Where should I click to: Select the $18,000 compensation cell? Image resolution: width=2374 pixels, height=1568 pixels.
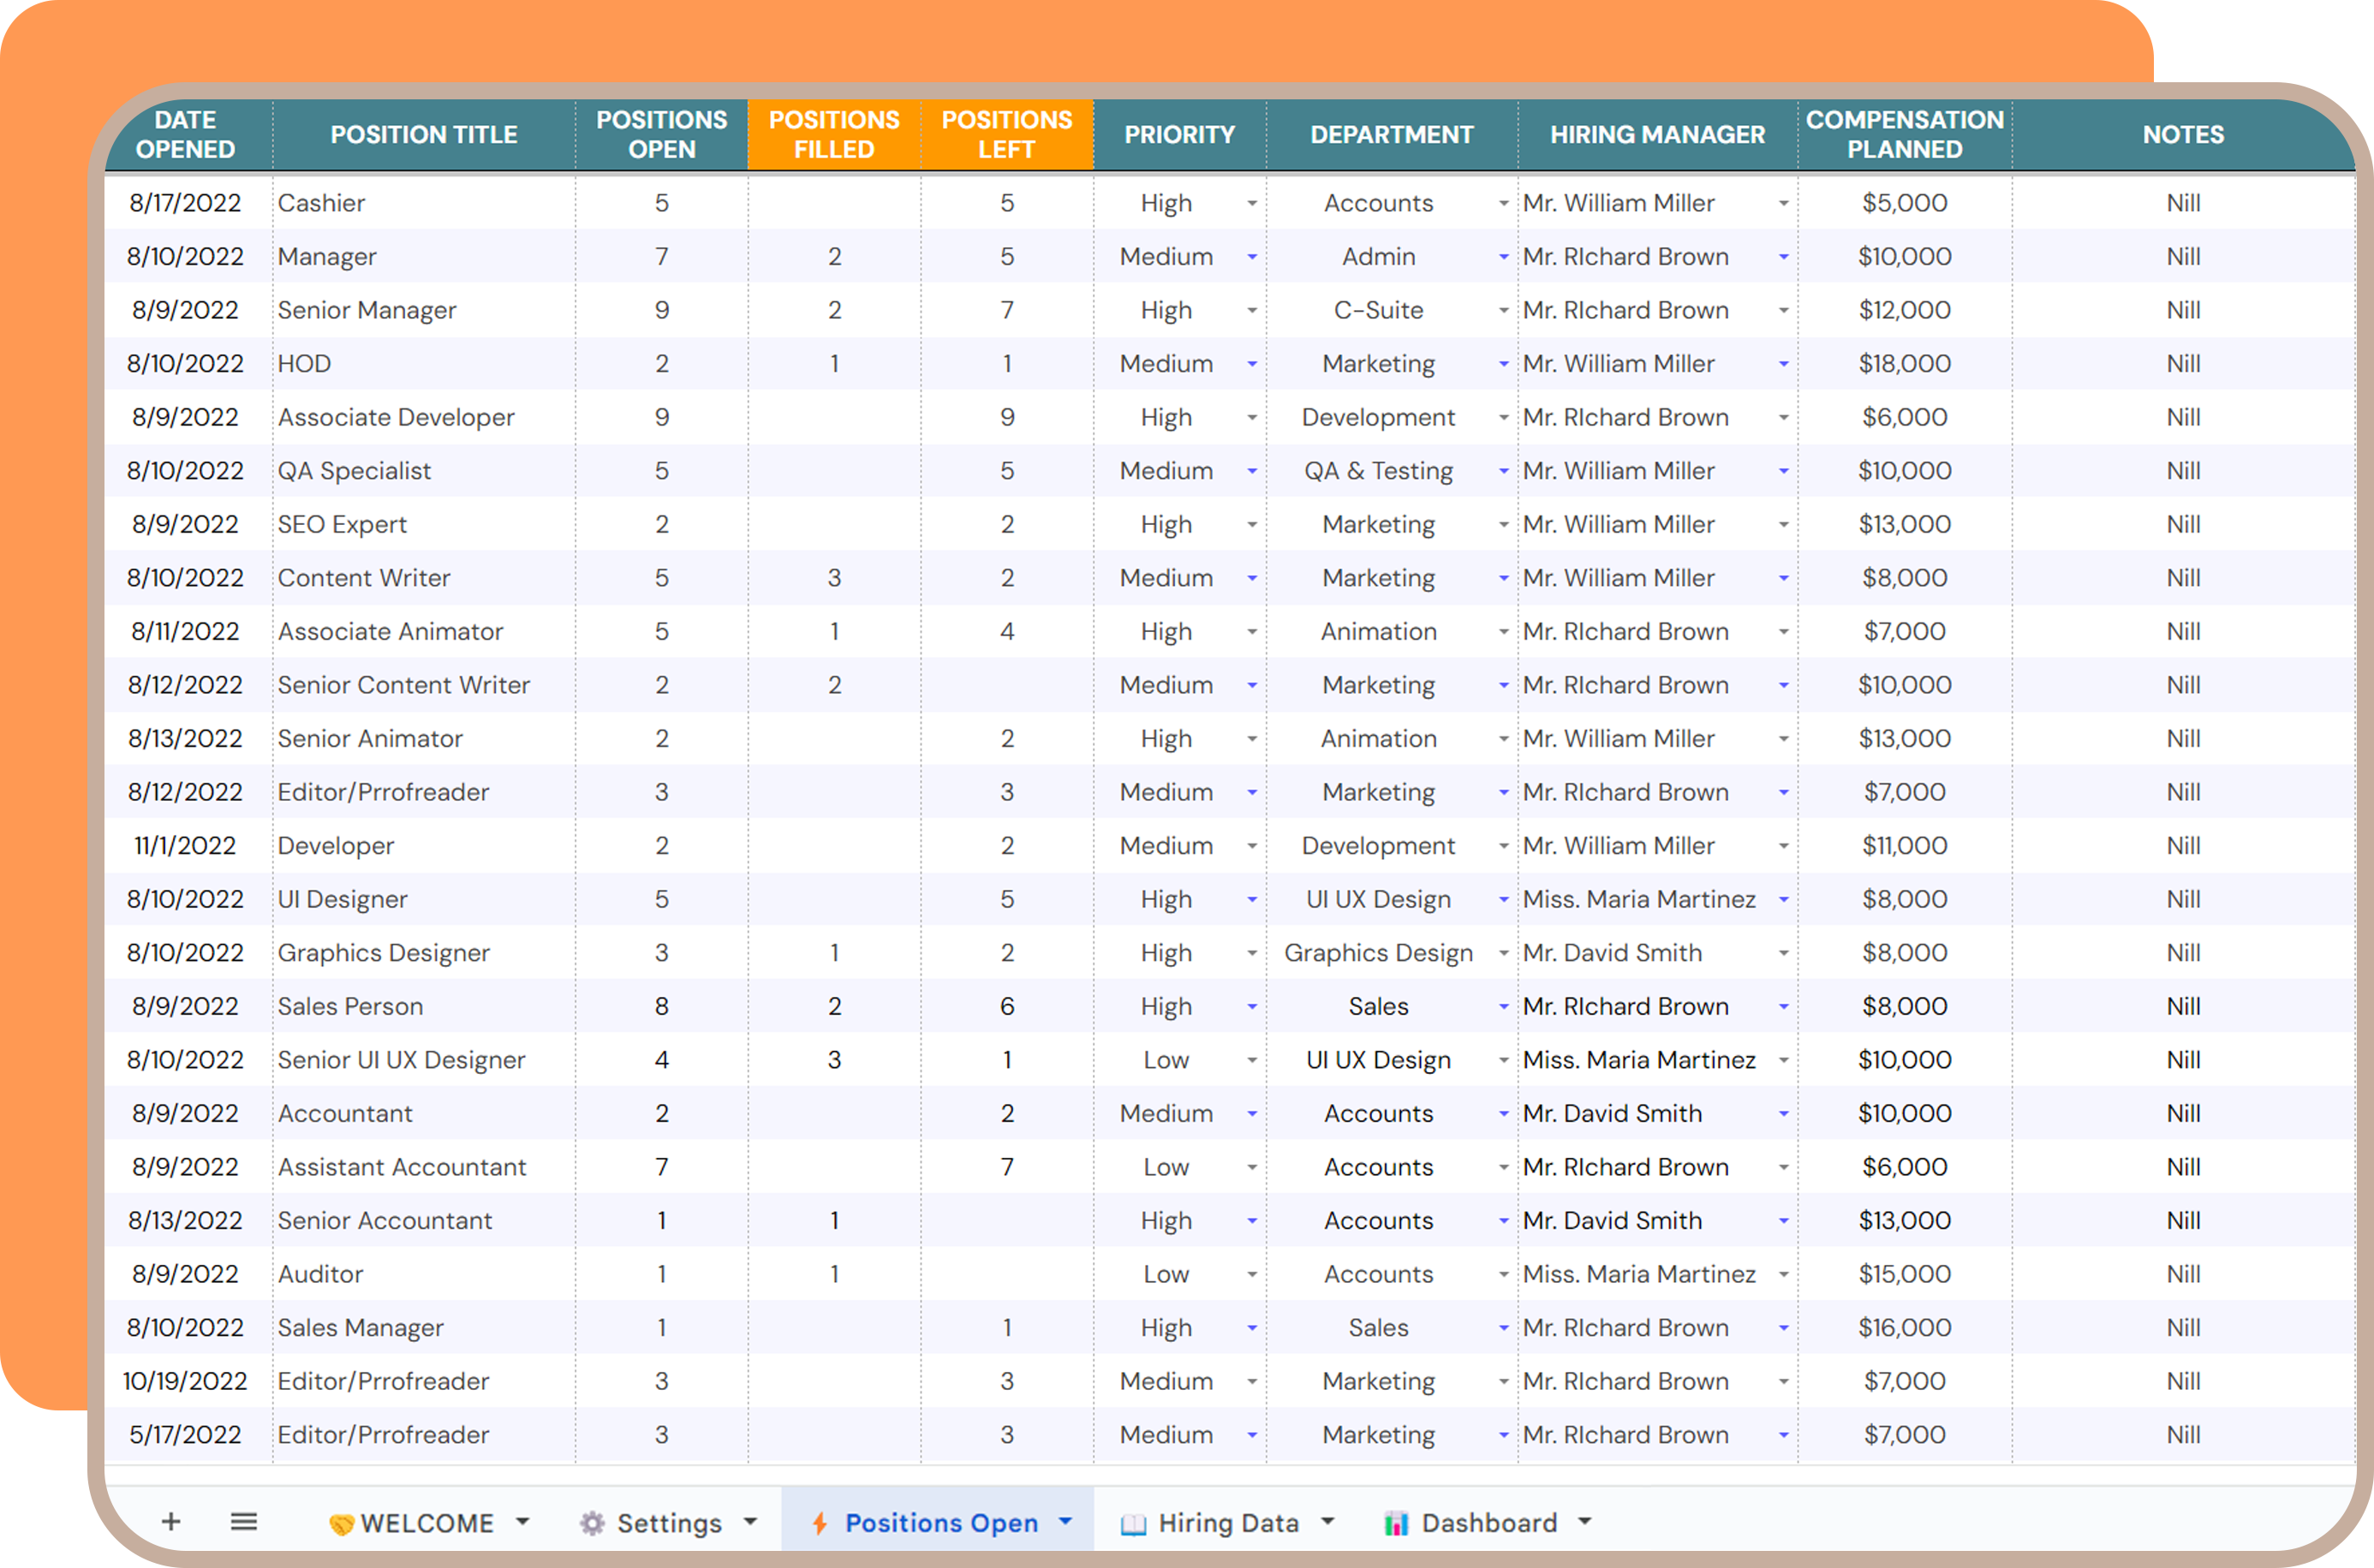click(1904, 364)
